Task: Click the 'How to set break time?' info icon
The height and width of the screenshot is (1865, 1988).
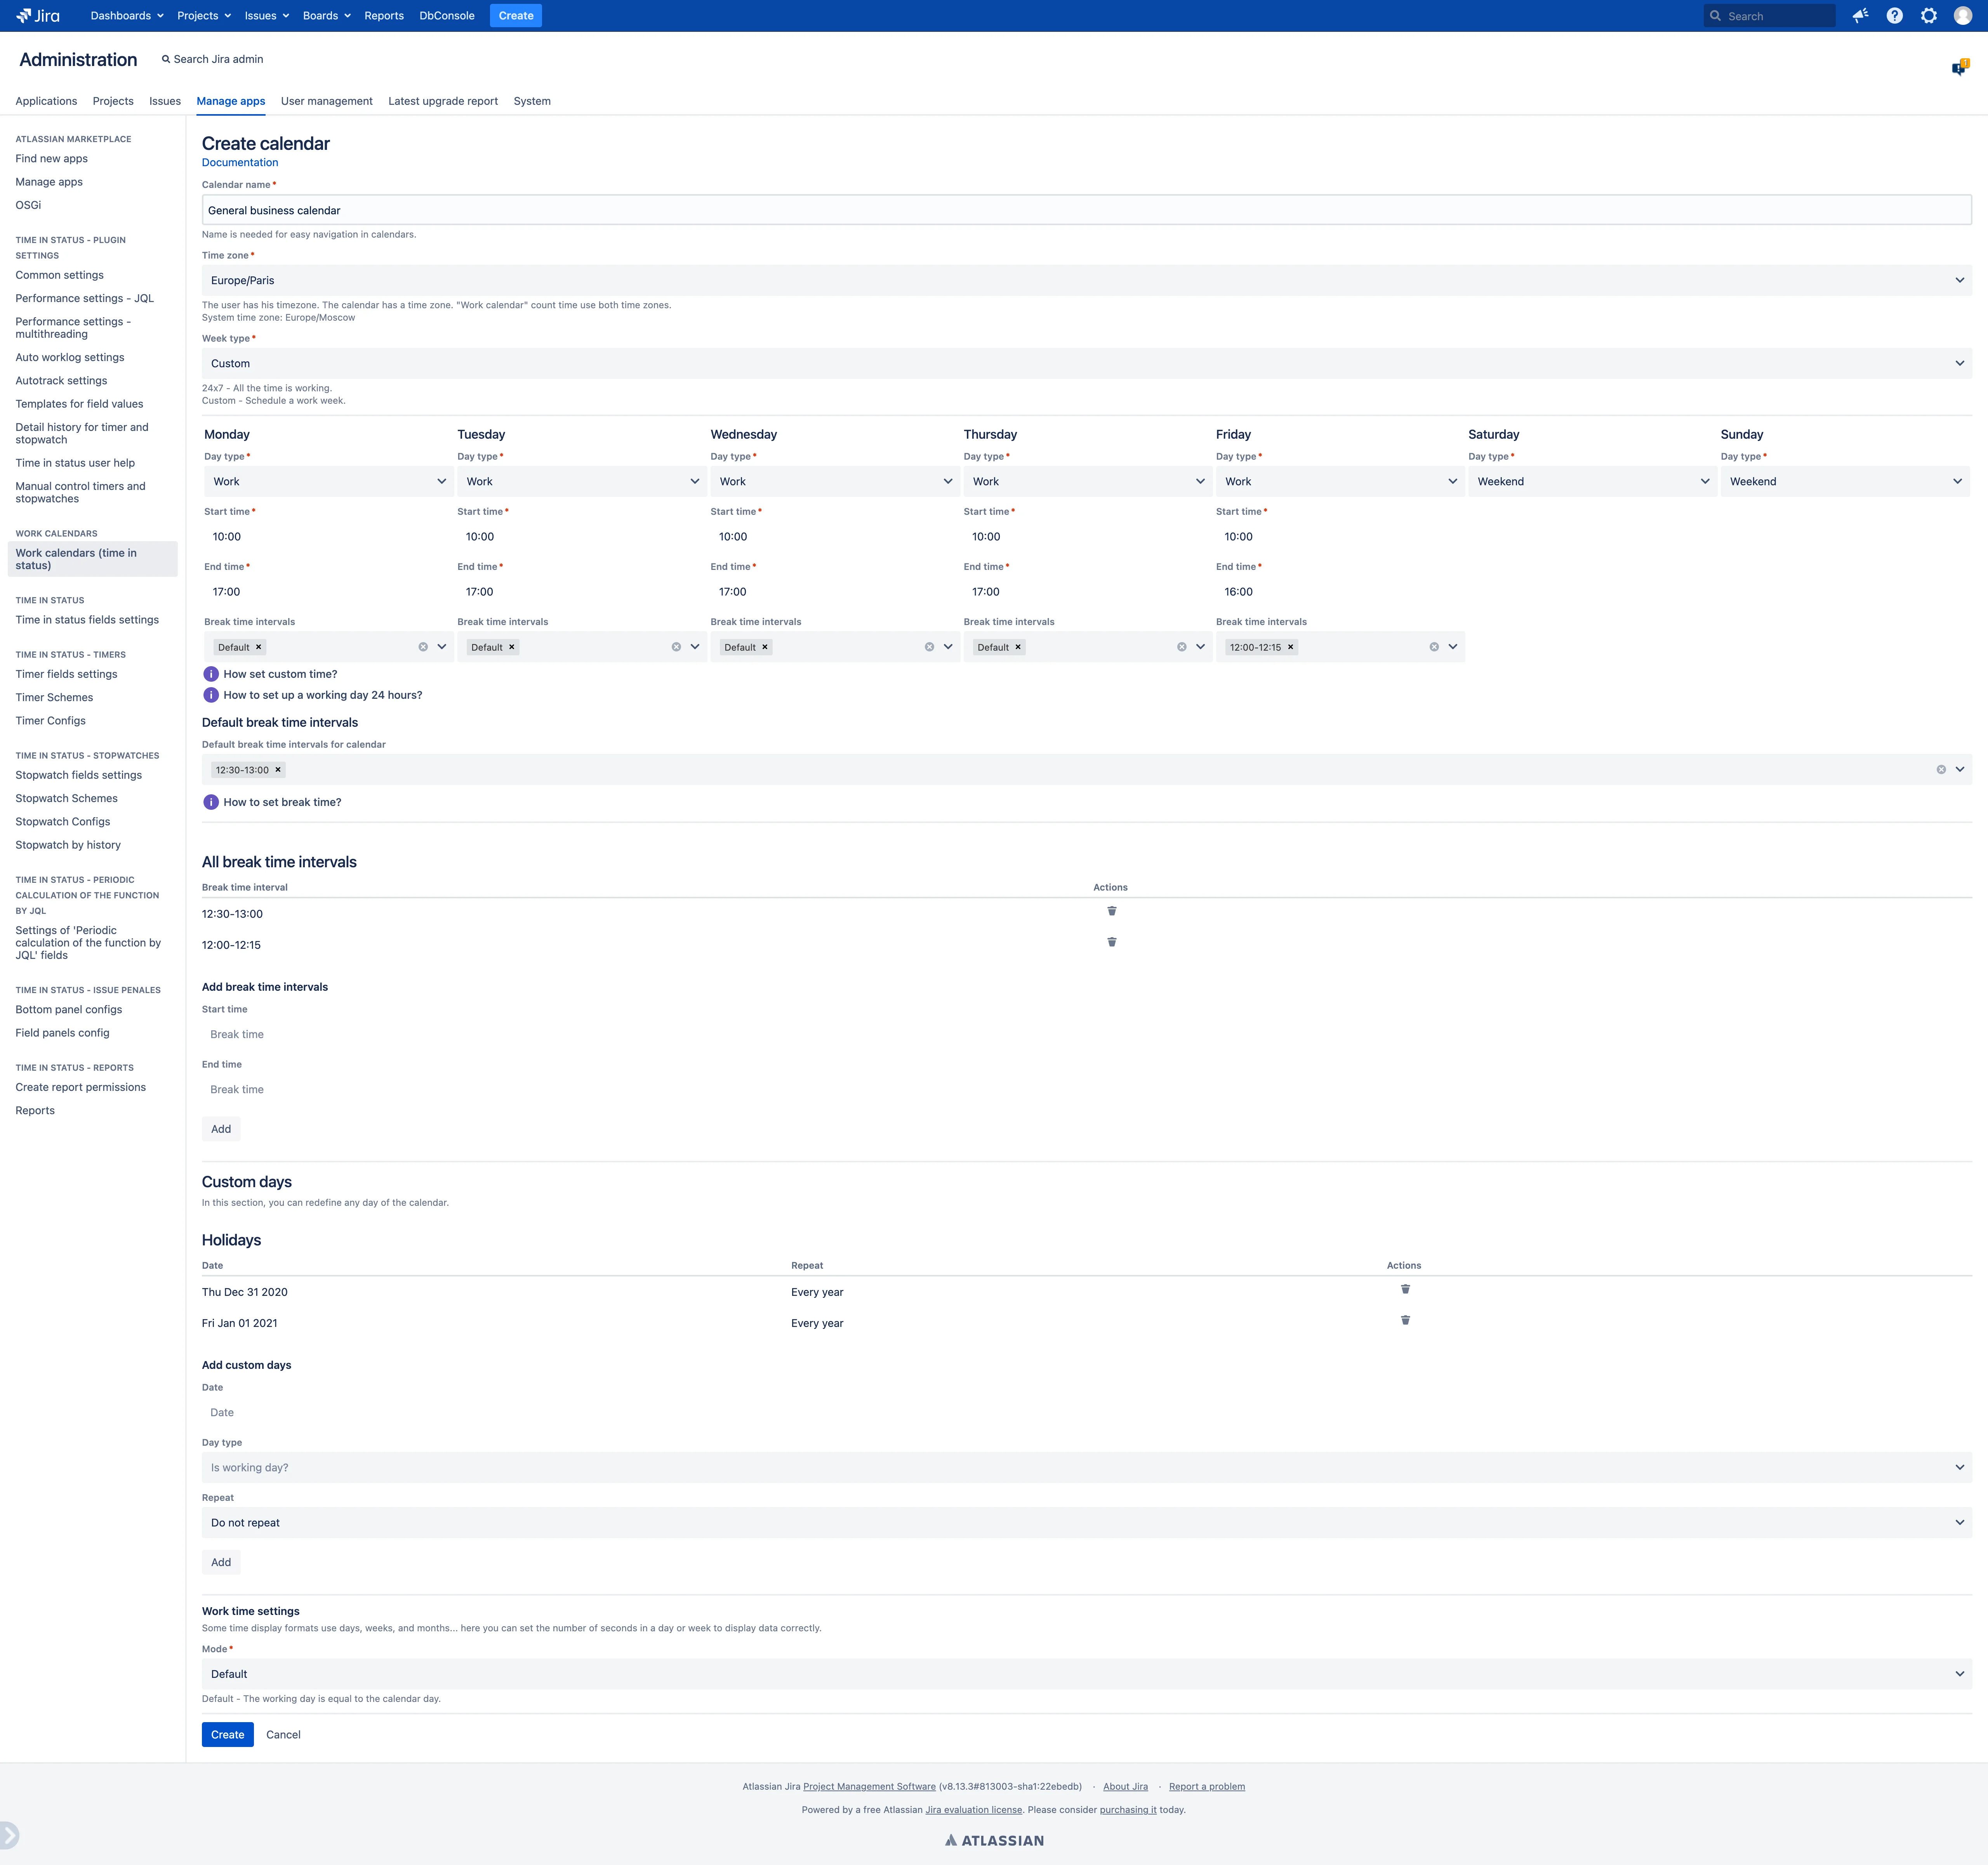Action: [x=211, y=802]
